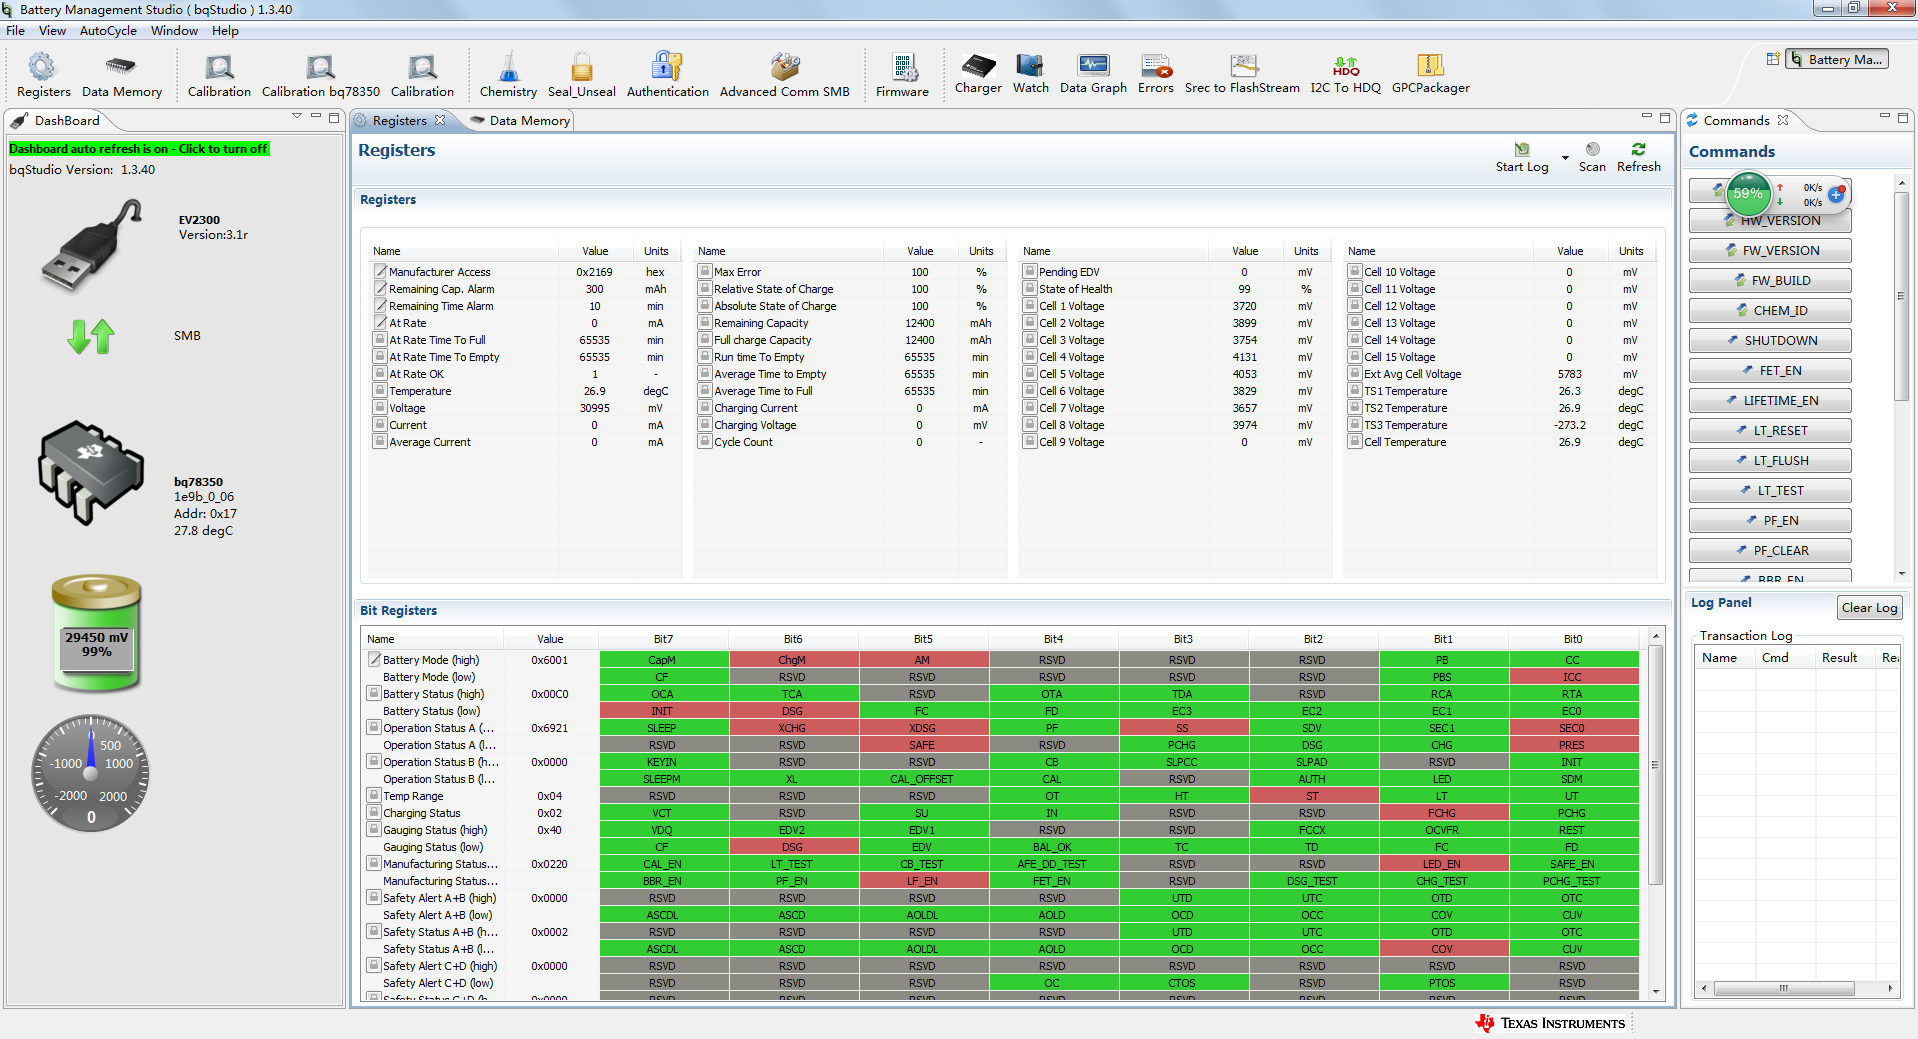Click the icon beside Max Error register

[705, 271]
